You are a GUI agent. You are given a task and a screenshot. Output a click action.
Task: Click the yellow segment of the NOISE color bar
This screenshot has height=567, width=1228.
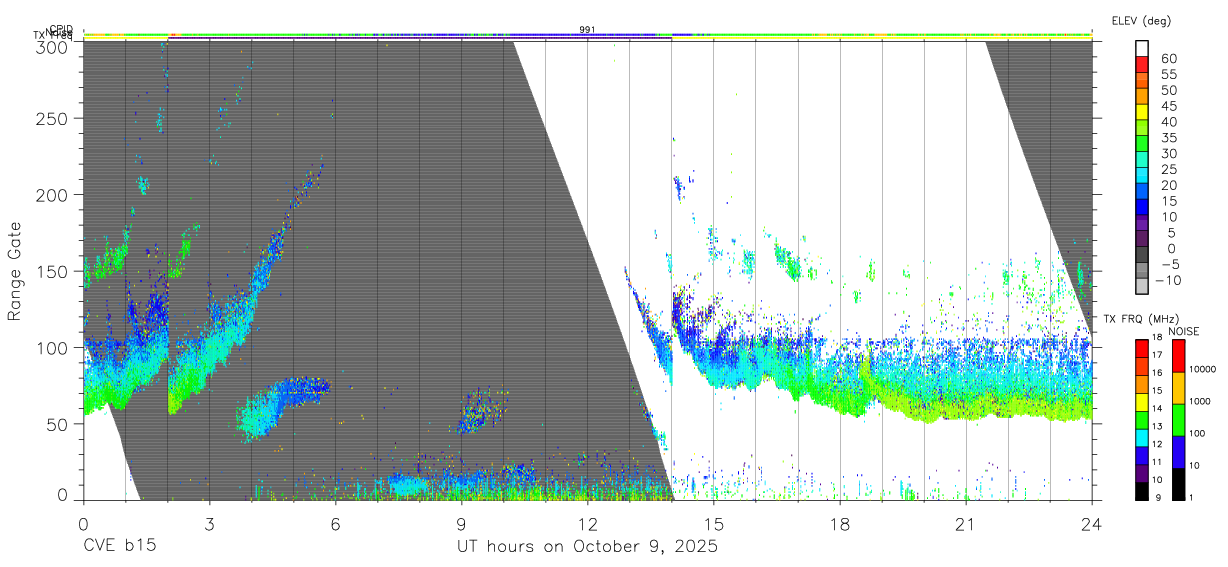coord(1178,388)
